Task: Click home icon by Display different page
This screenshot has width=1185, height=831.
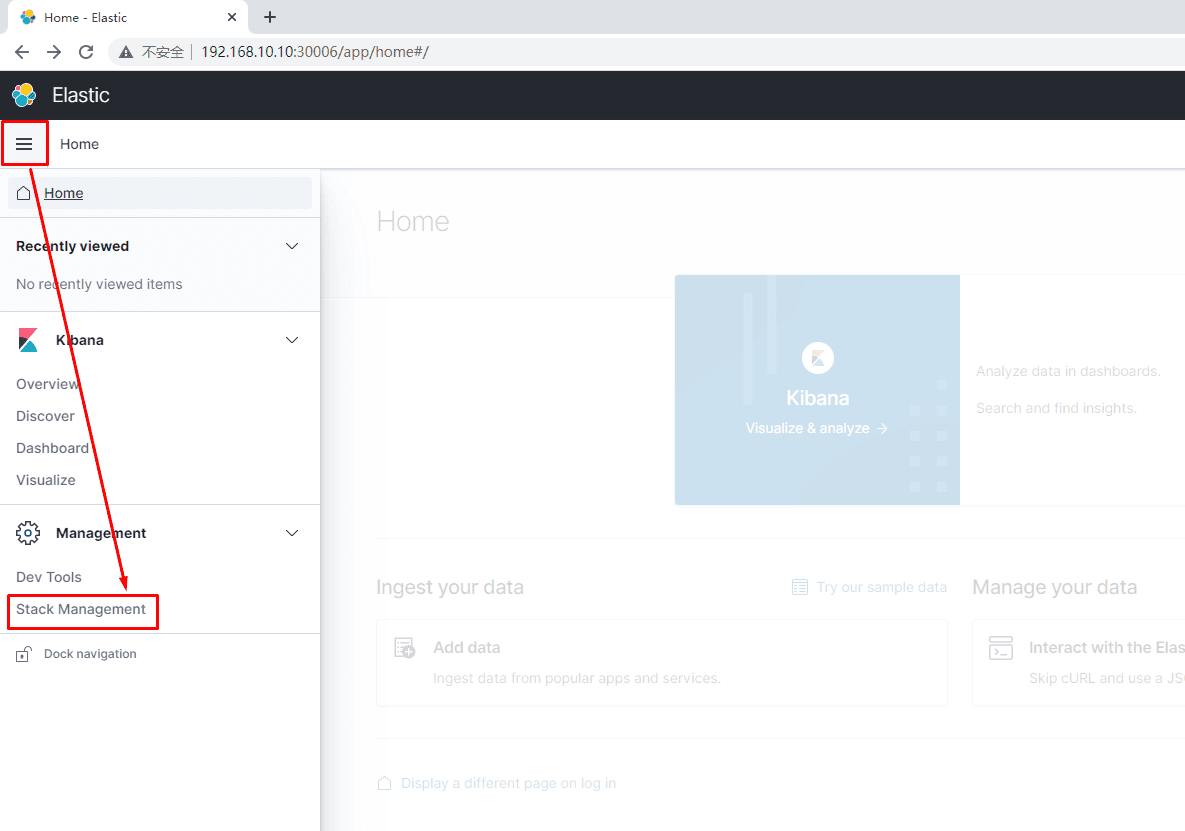Action: tap(385, 783)
